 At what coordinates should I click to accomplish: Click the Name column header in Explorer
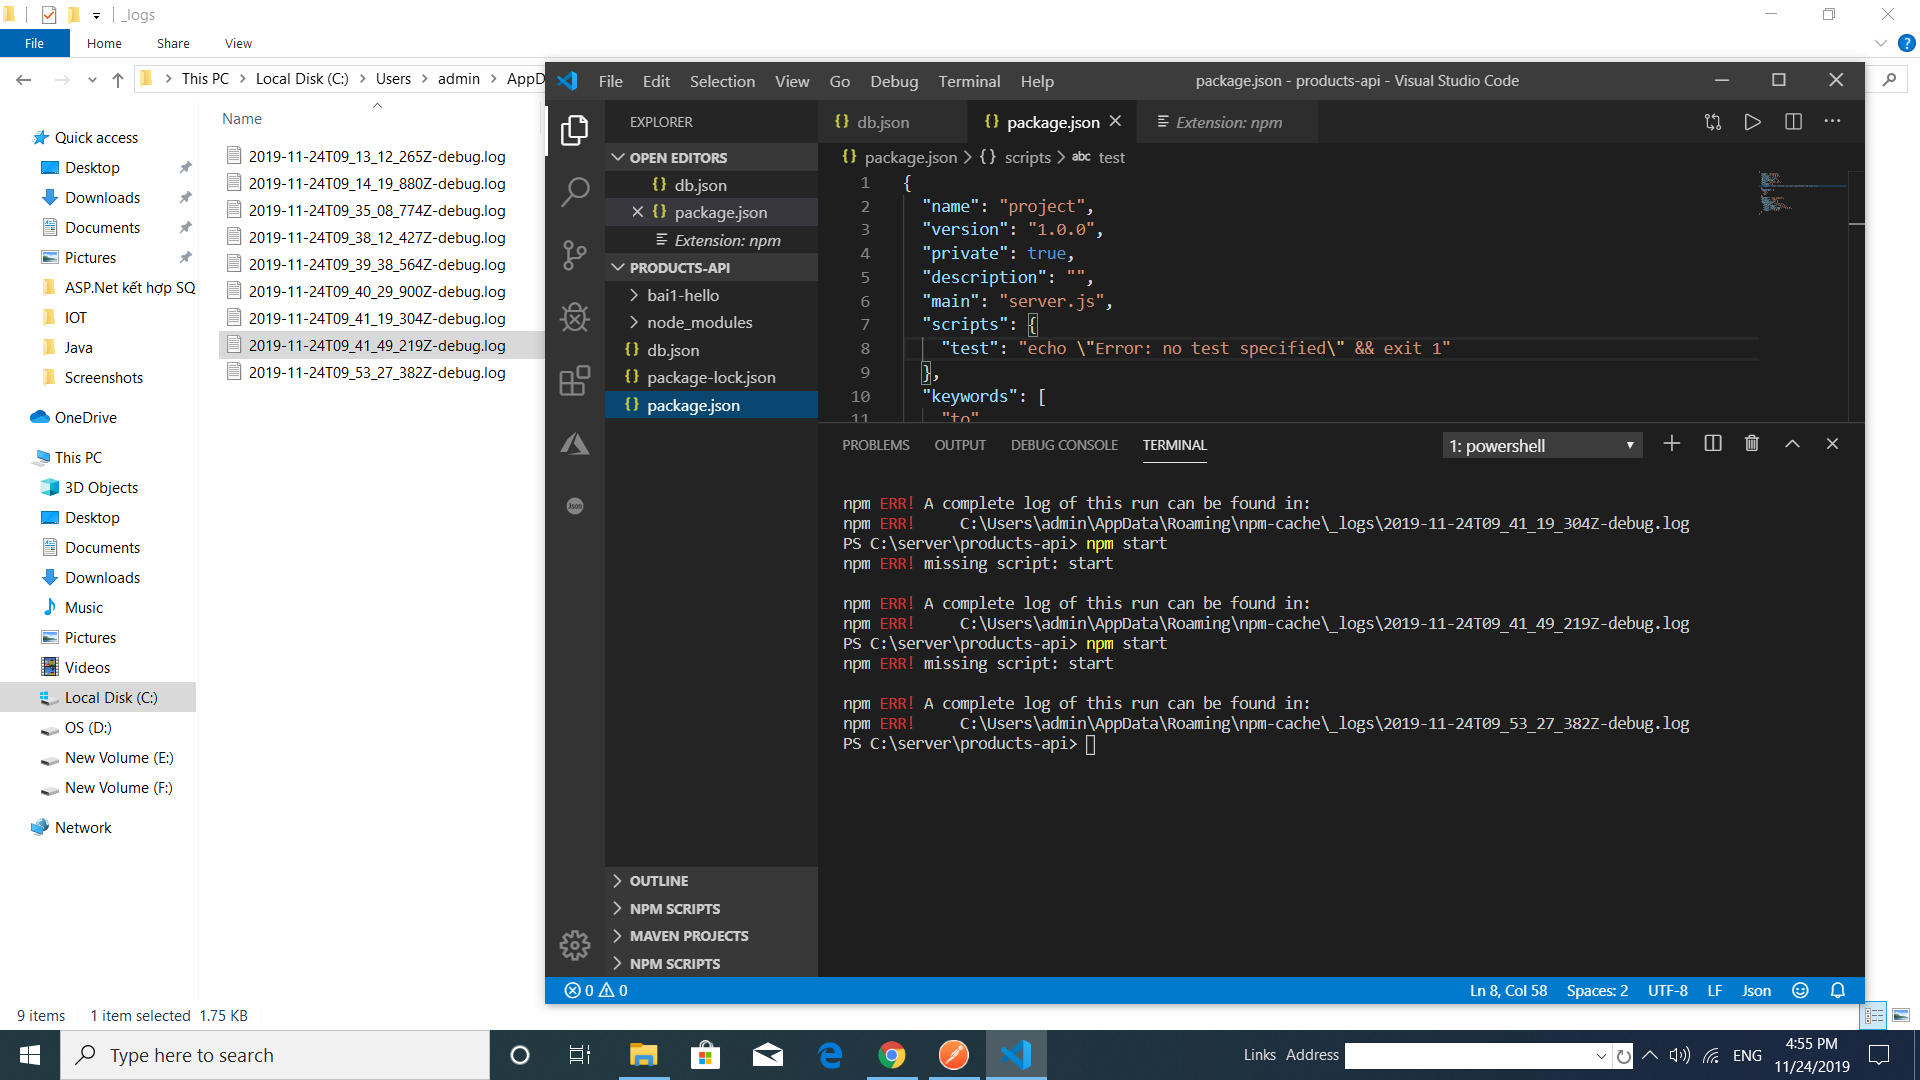[242, 118]
